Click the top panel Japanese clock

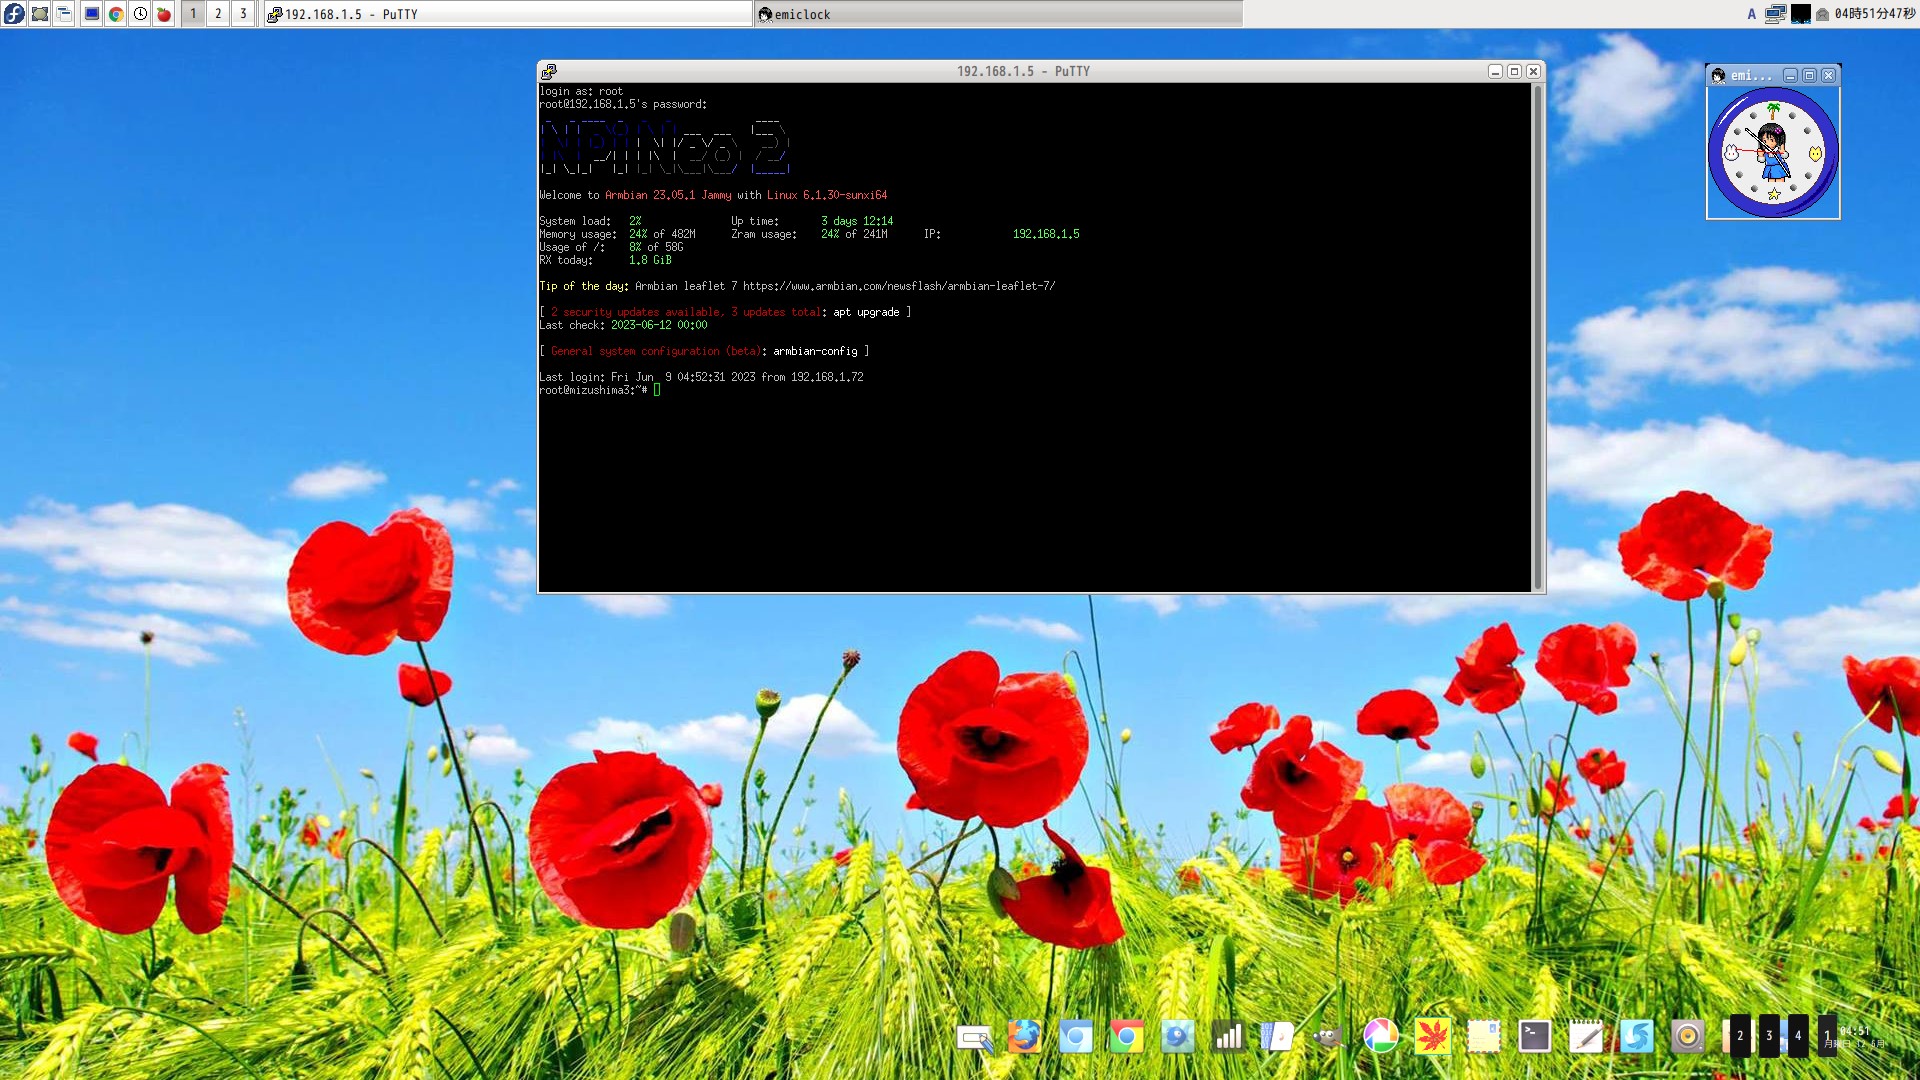(x=1873, y=13)
